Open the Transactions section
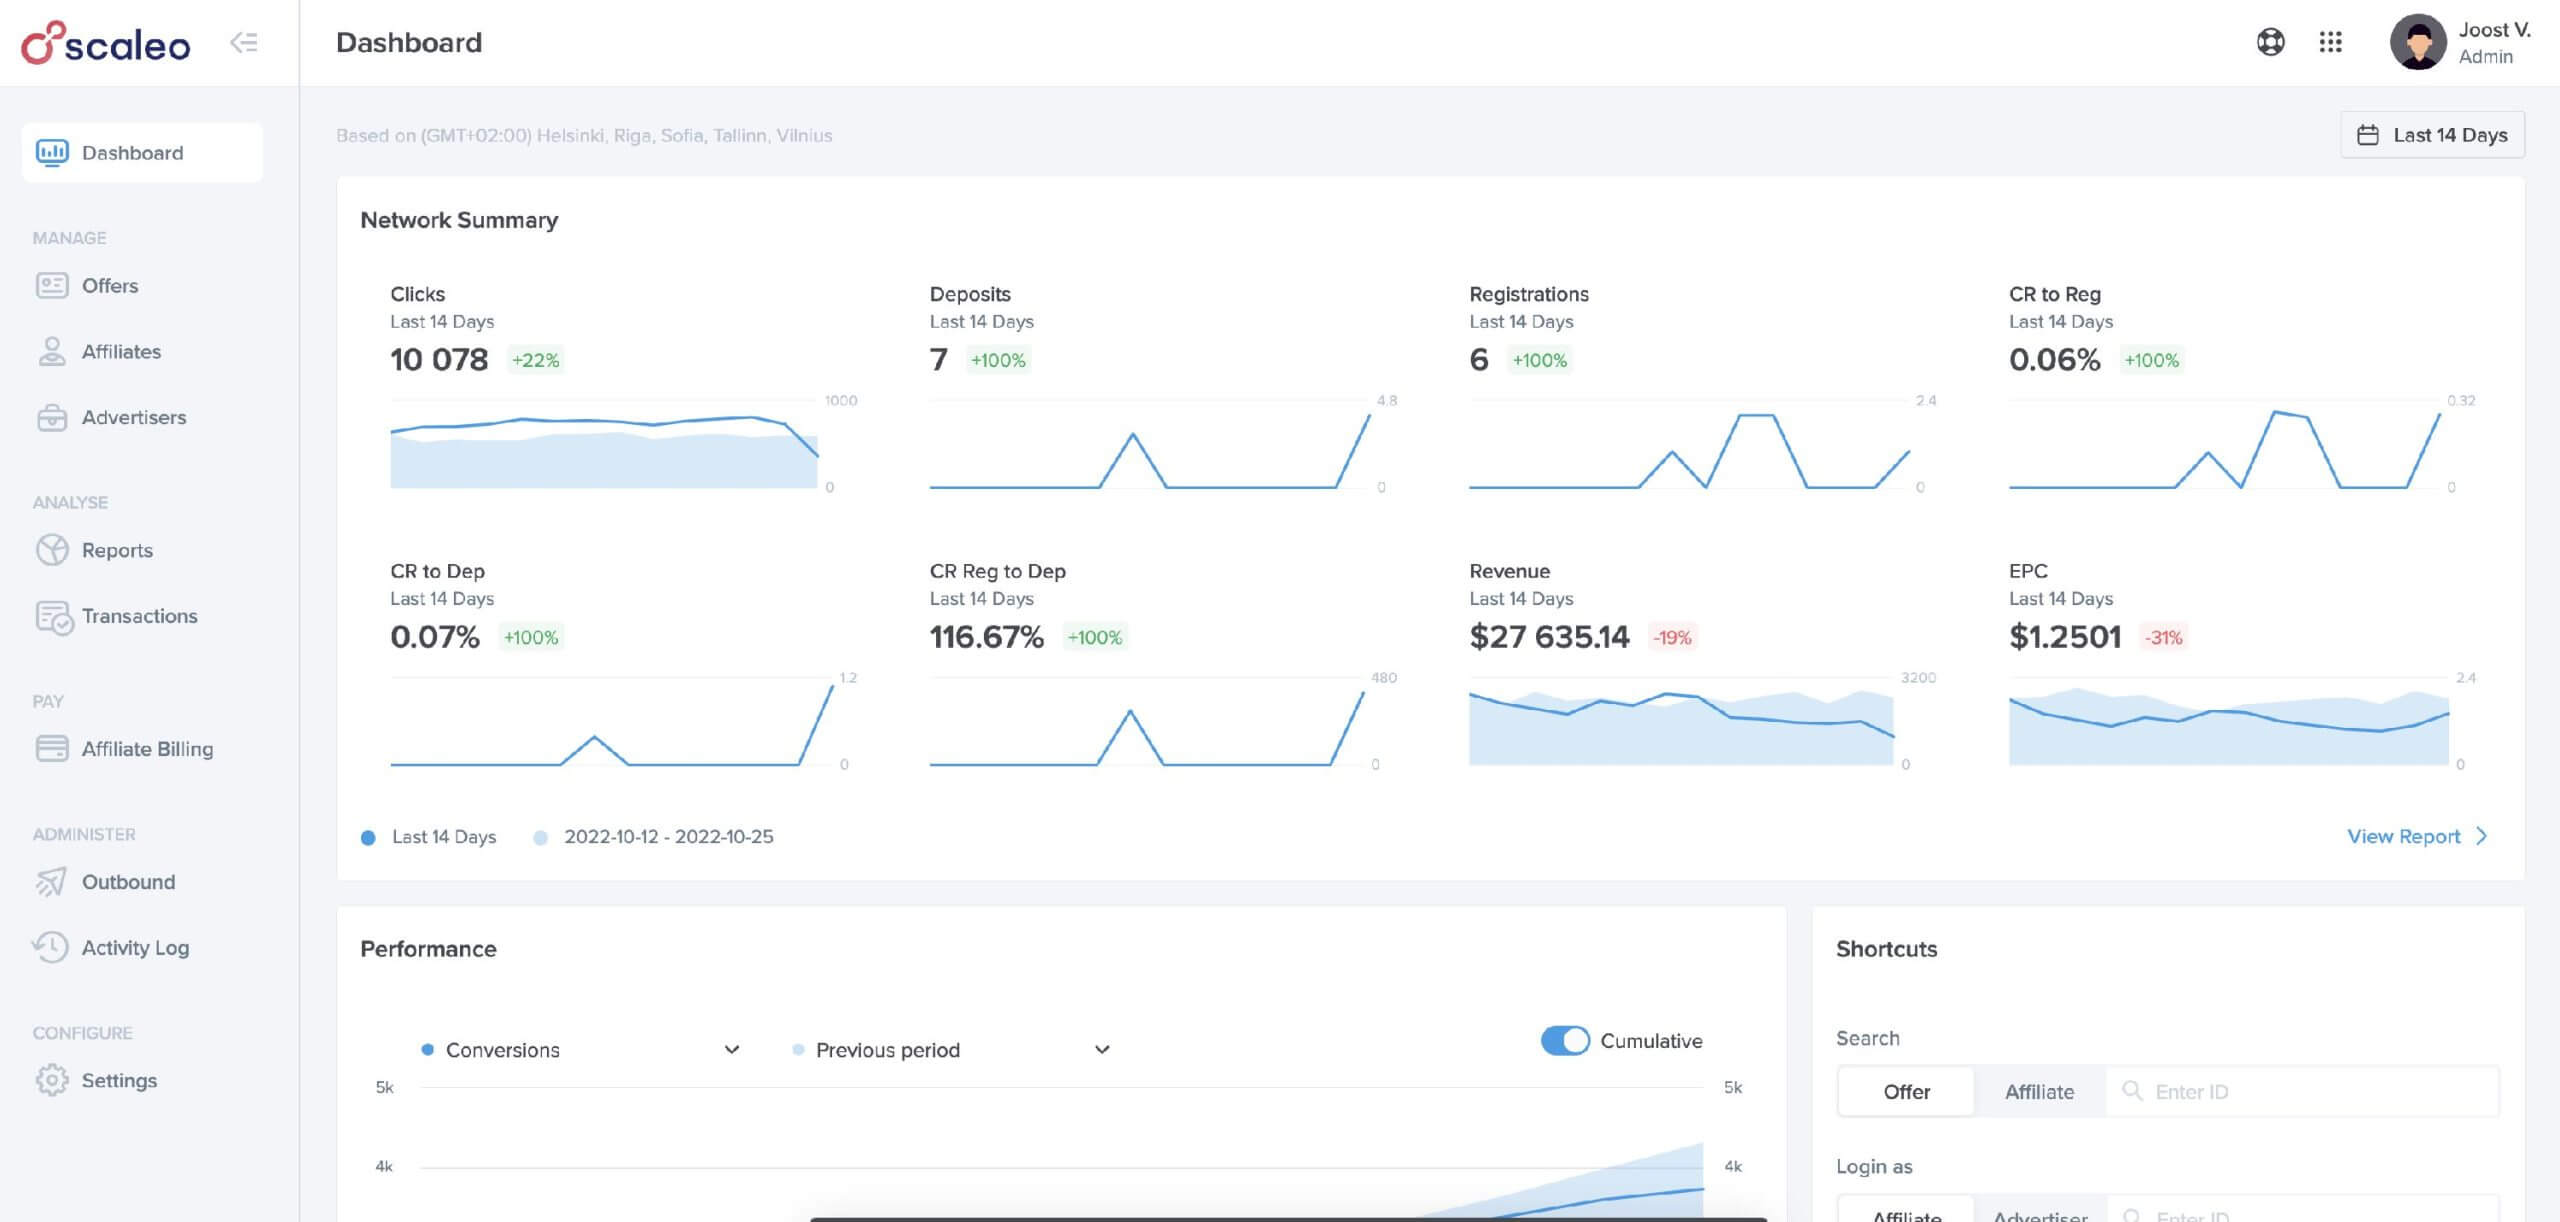Screen dimensions: 2560x1222 click(139, 618)
